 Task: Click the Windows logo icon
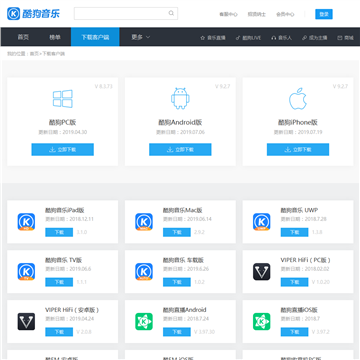click(62, 99)
